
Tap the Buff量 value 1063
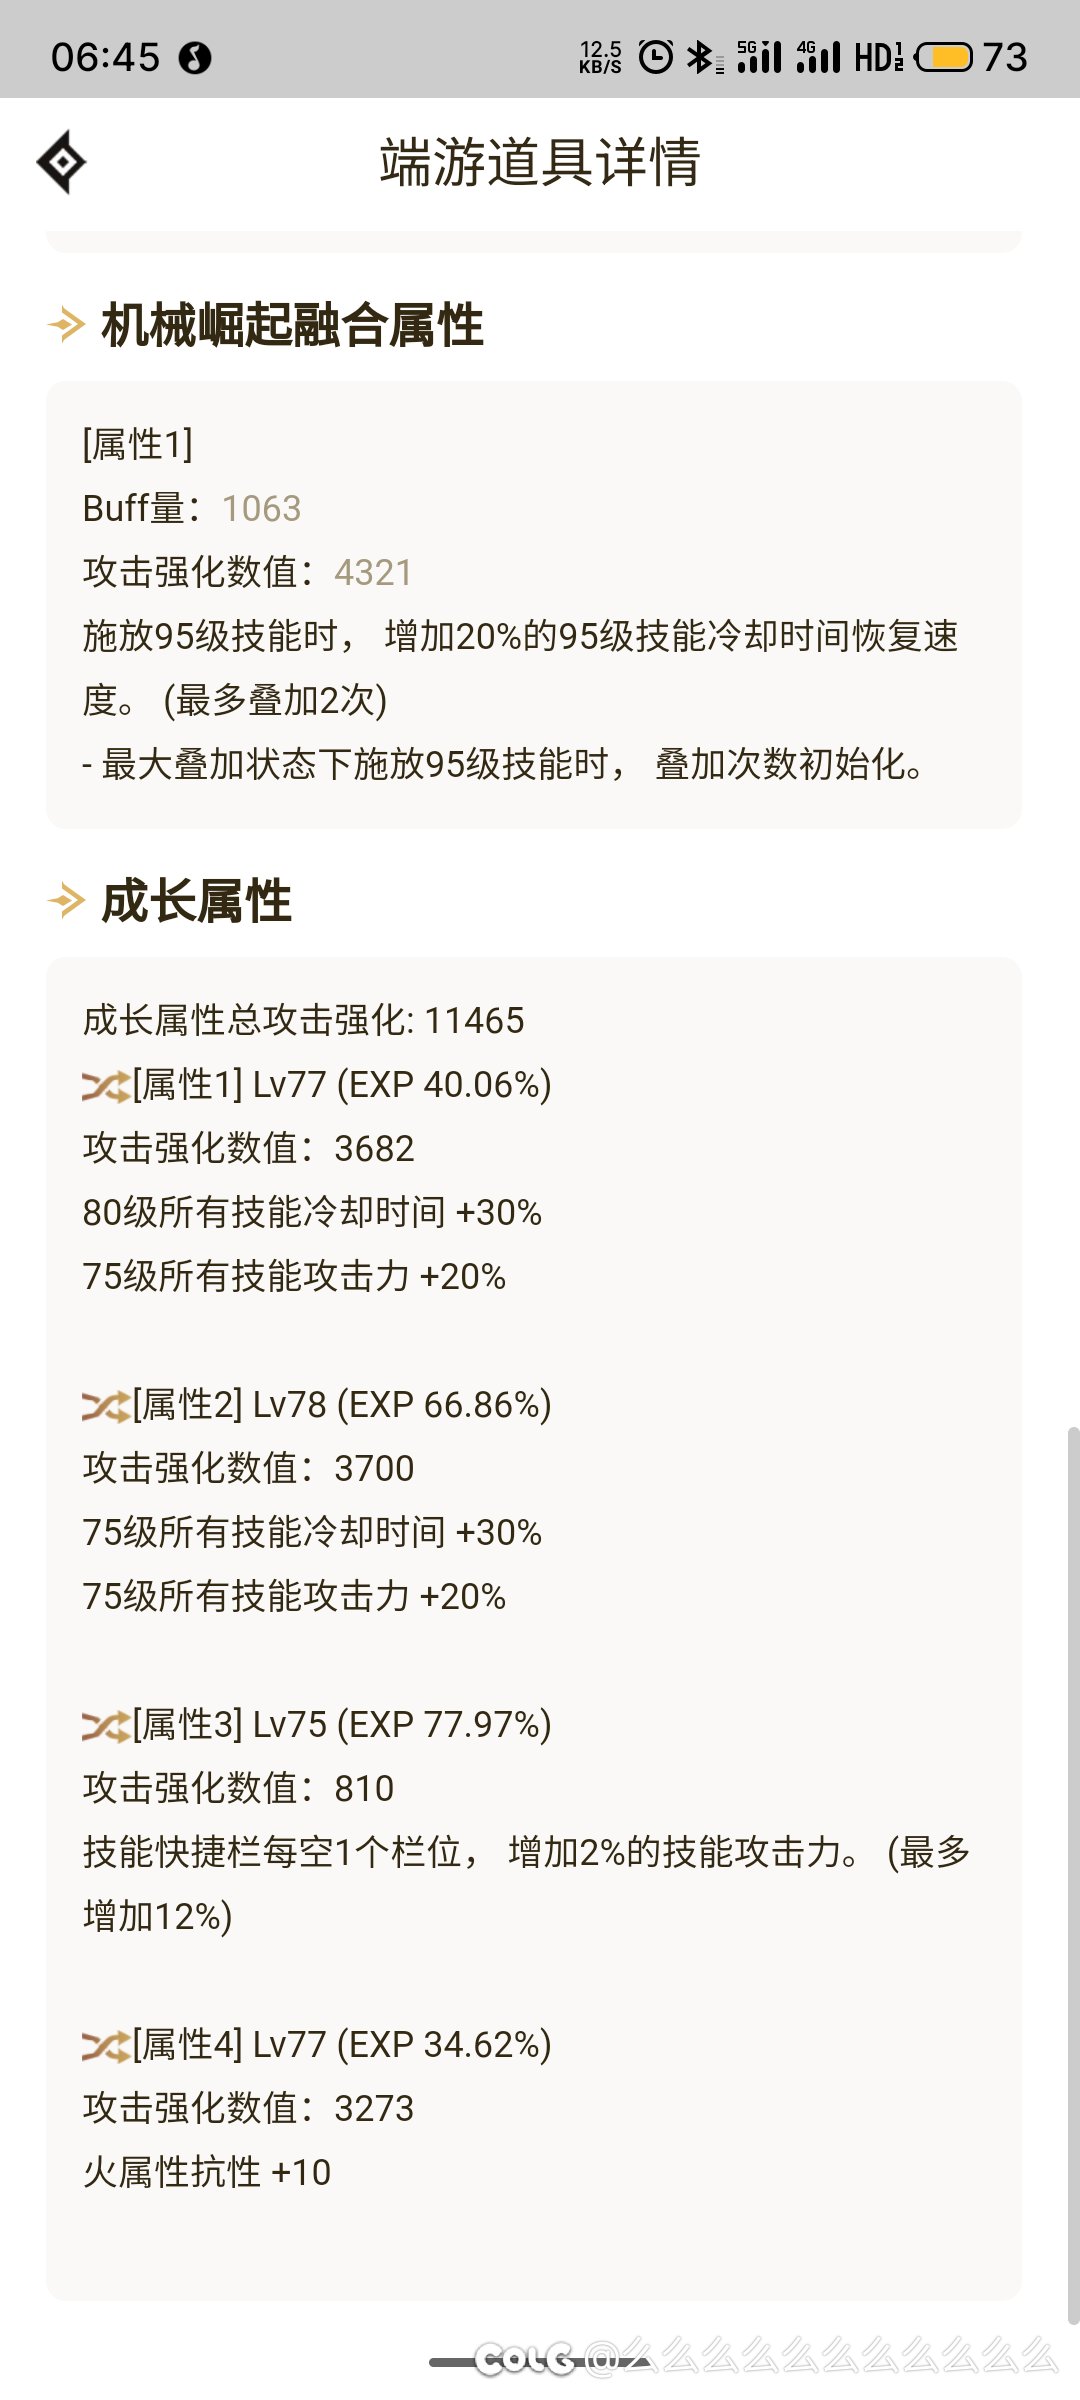coord(261,509)
